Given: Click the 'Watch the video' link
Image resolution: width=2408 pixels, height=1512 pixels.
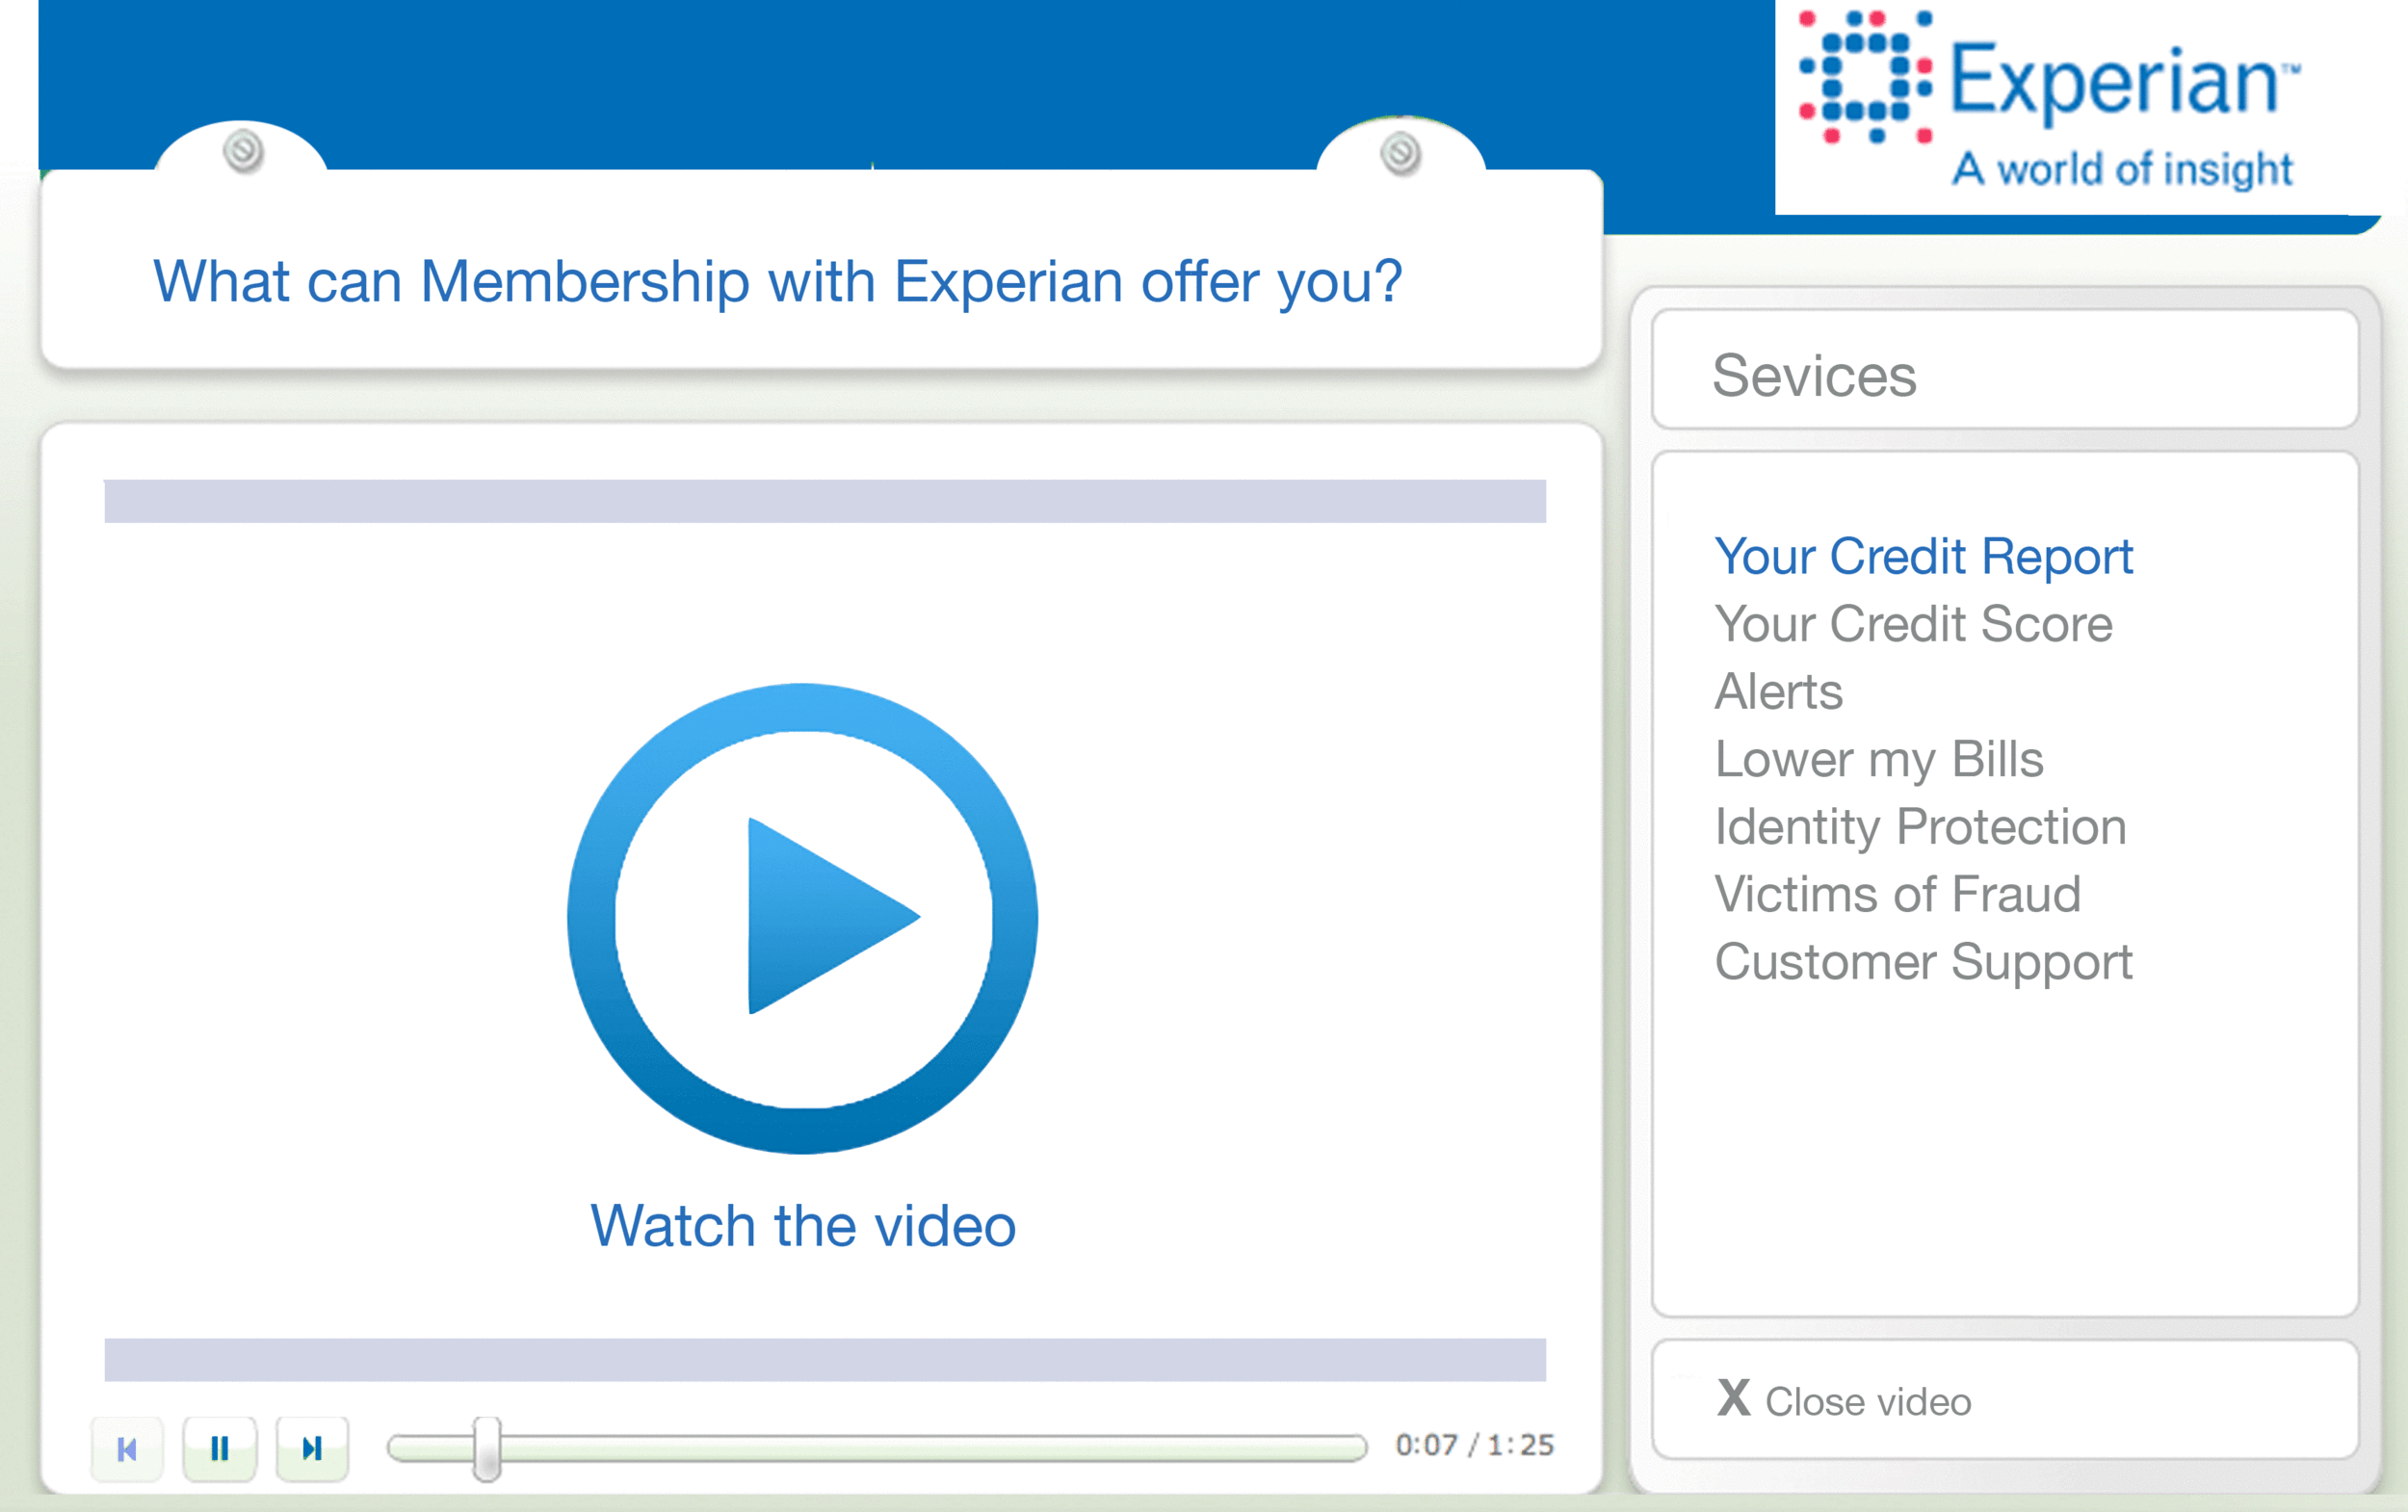Looking at the screenshot, I should pyautogui.click(x=803, y=1226).
